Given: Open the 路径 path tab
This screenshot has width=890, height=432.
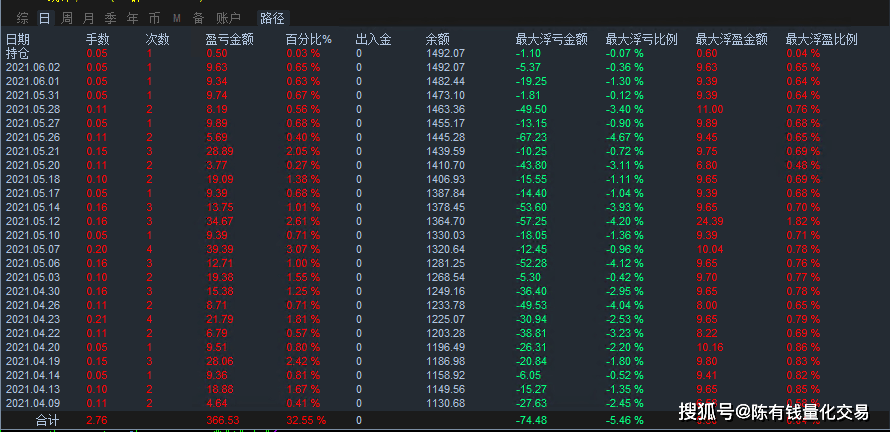Looking at the screenshot, I should tap(272, 18).
